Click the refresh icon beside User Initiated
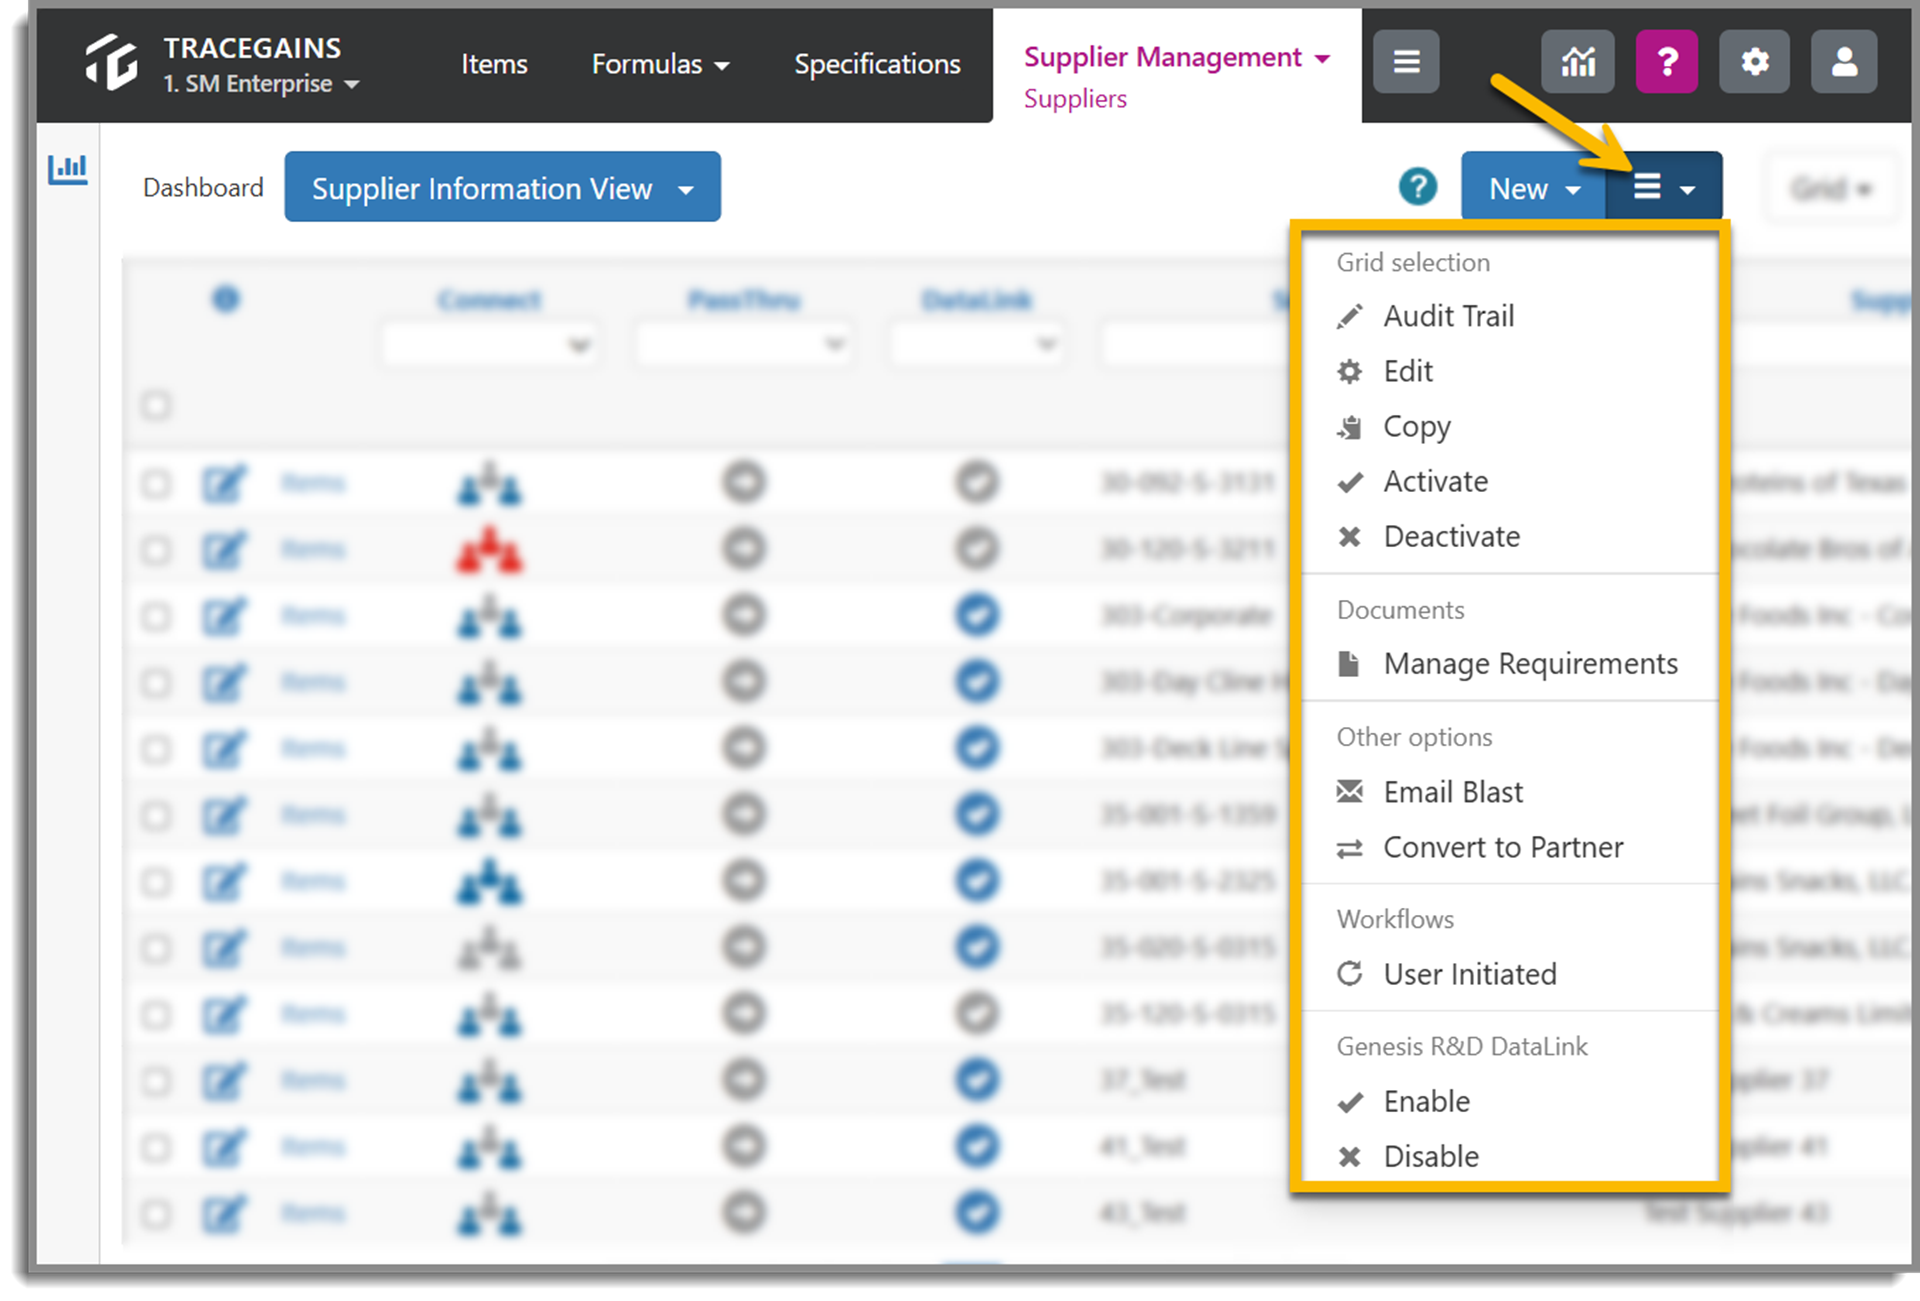Screen dimensions: 1920x1301 pyautogui.click(x=1349, y=973)
